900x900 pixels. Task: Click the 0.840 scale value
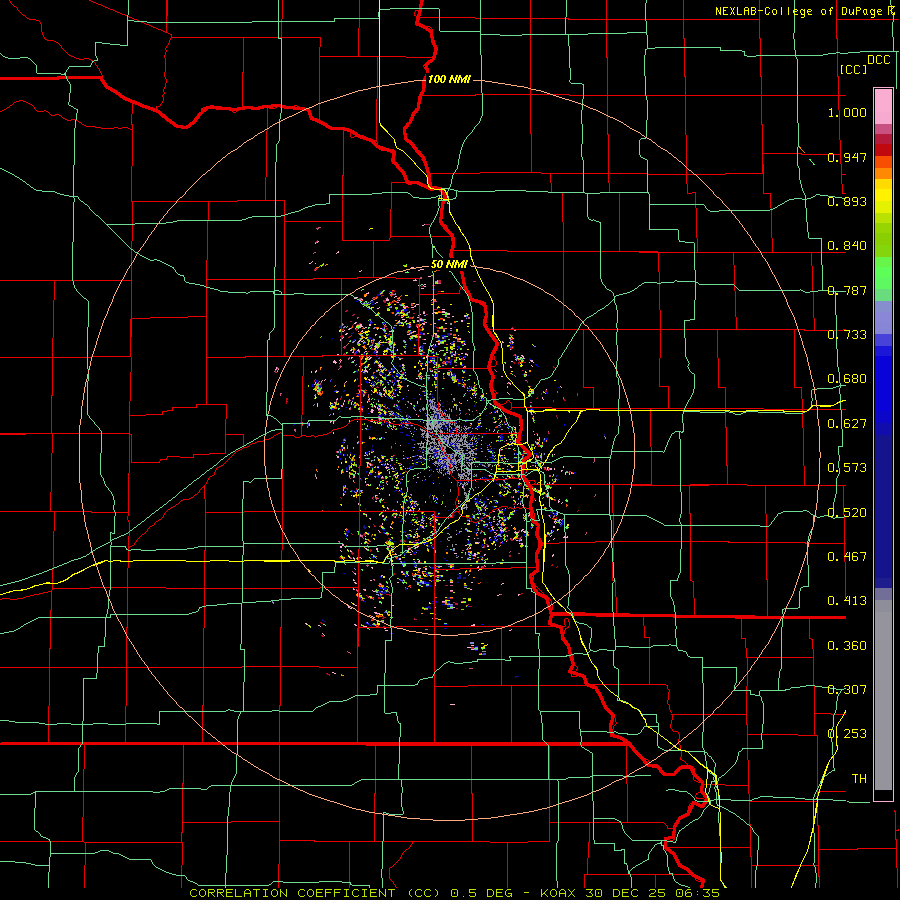tap(847, 246)
